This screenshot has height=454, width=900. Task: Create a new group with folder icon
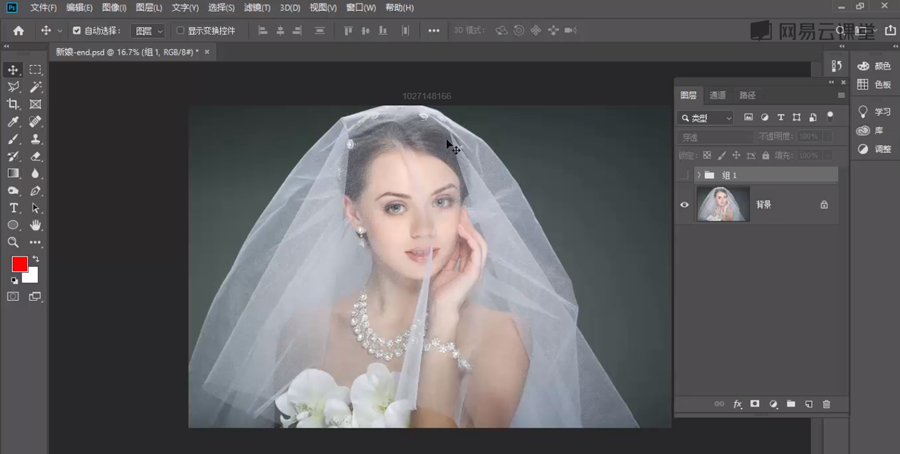click(790, 404)
